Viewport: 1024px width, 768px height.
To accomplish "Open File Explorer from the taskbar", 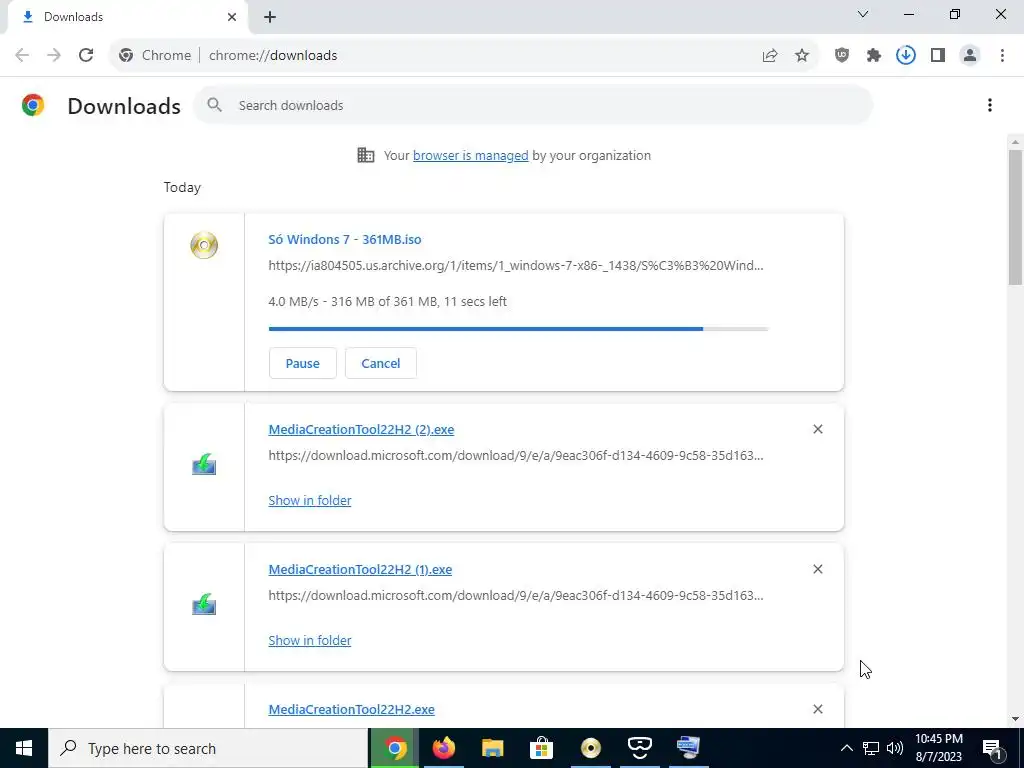I will pos(493,748).
